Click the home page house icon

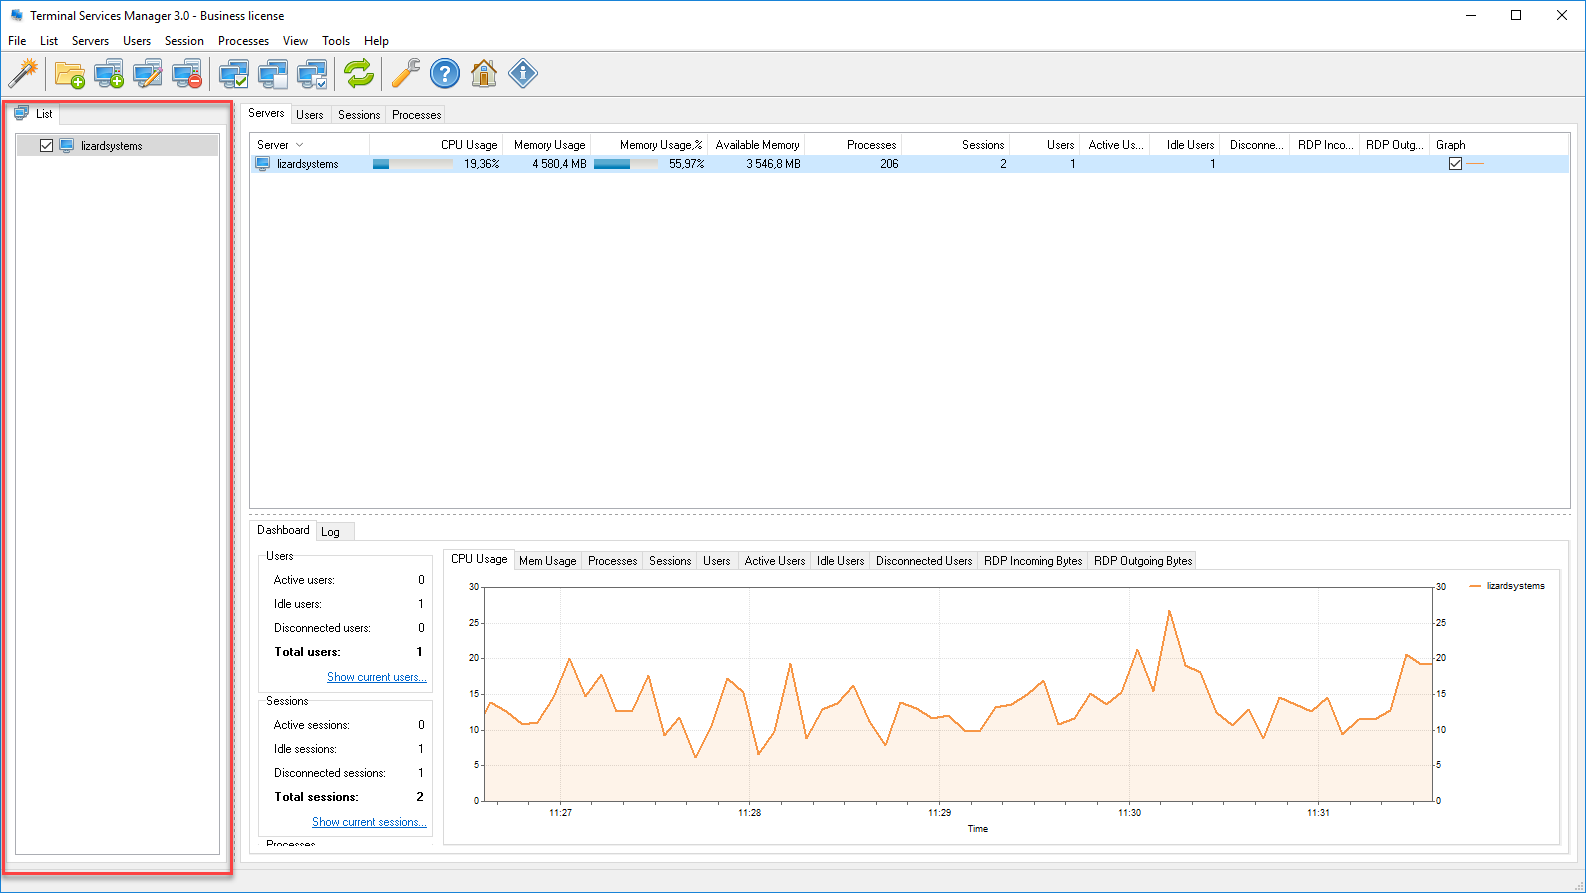point(484,73)
